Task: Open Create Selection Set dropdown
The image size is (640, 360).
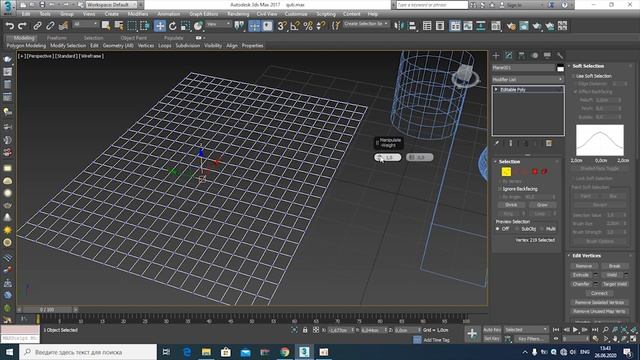Action: pyautogui.click(x=366, y=24)
